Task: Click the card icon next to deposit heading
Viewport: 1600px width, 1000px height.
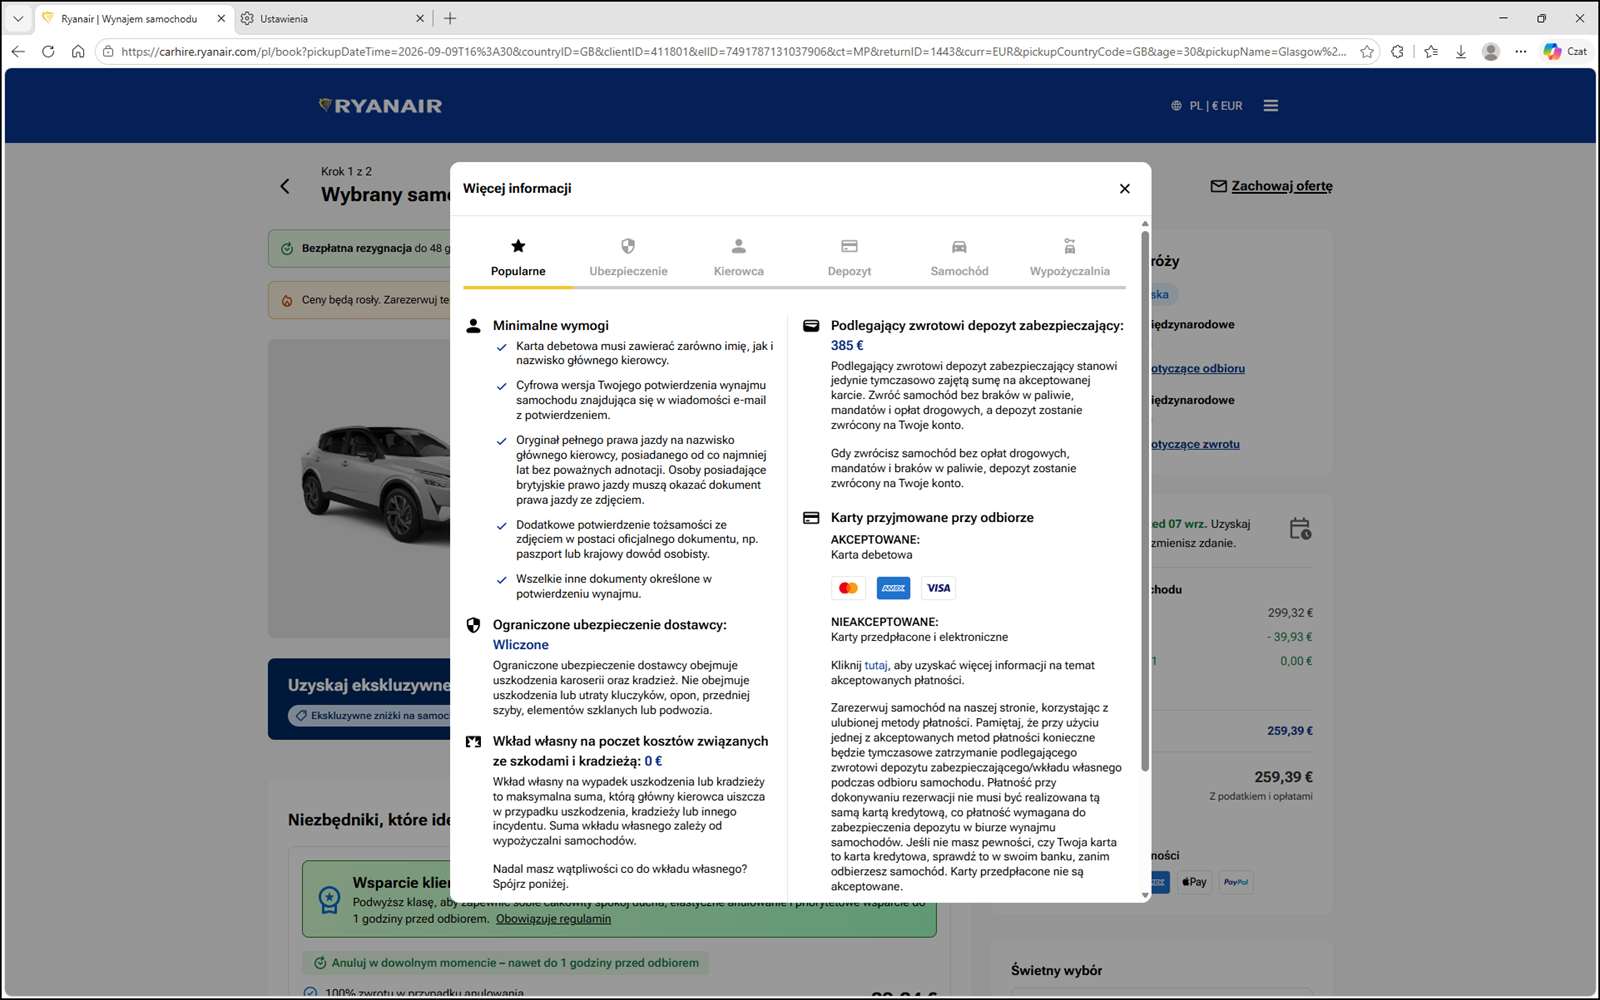Action: pyautogui.click(x=811, y=326)
